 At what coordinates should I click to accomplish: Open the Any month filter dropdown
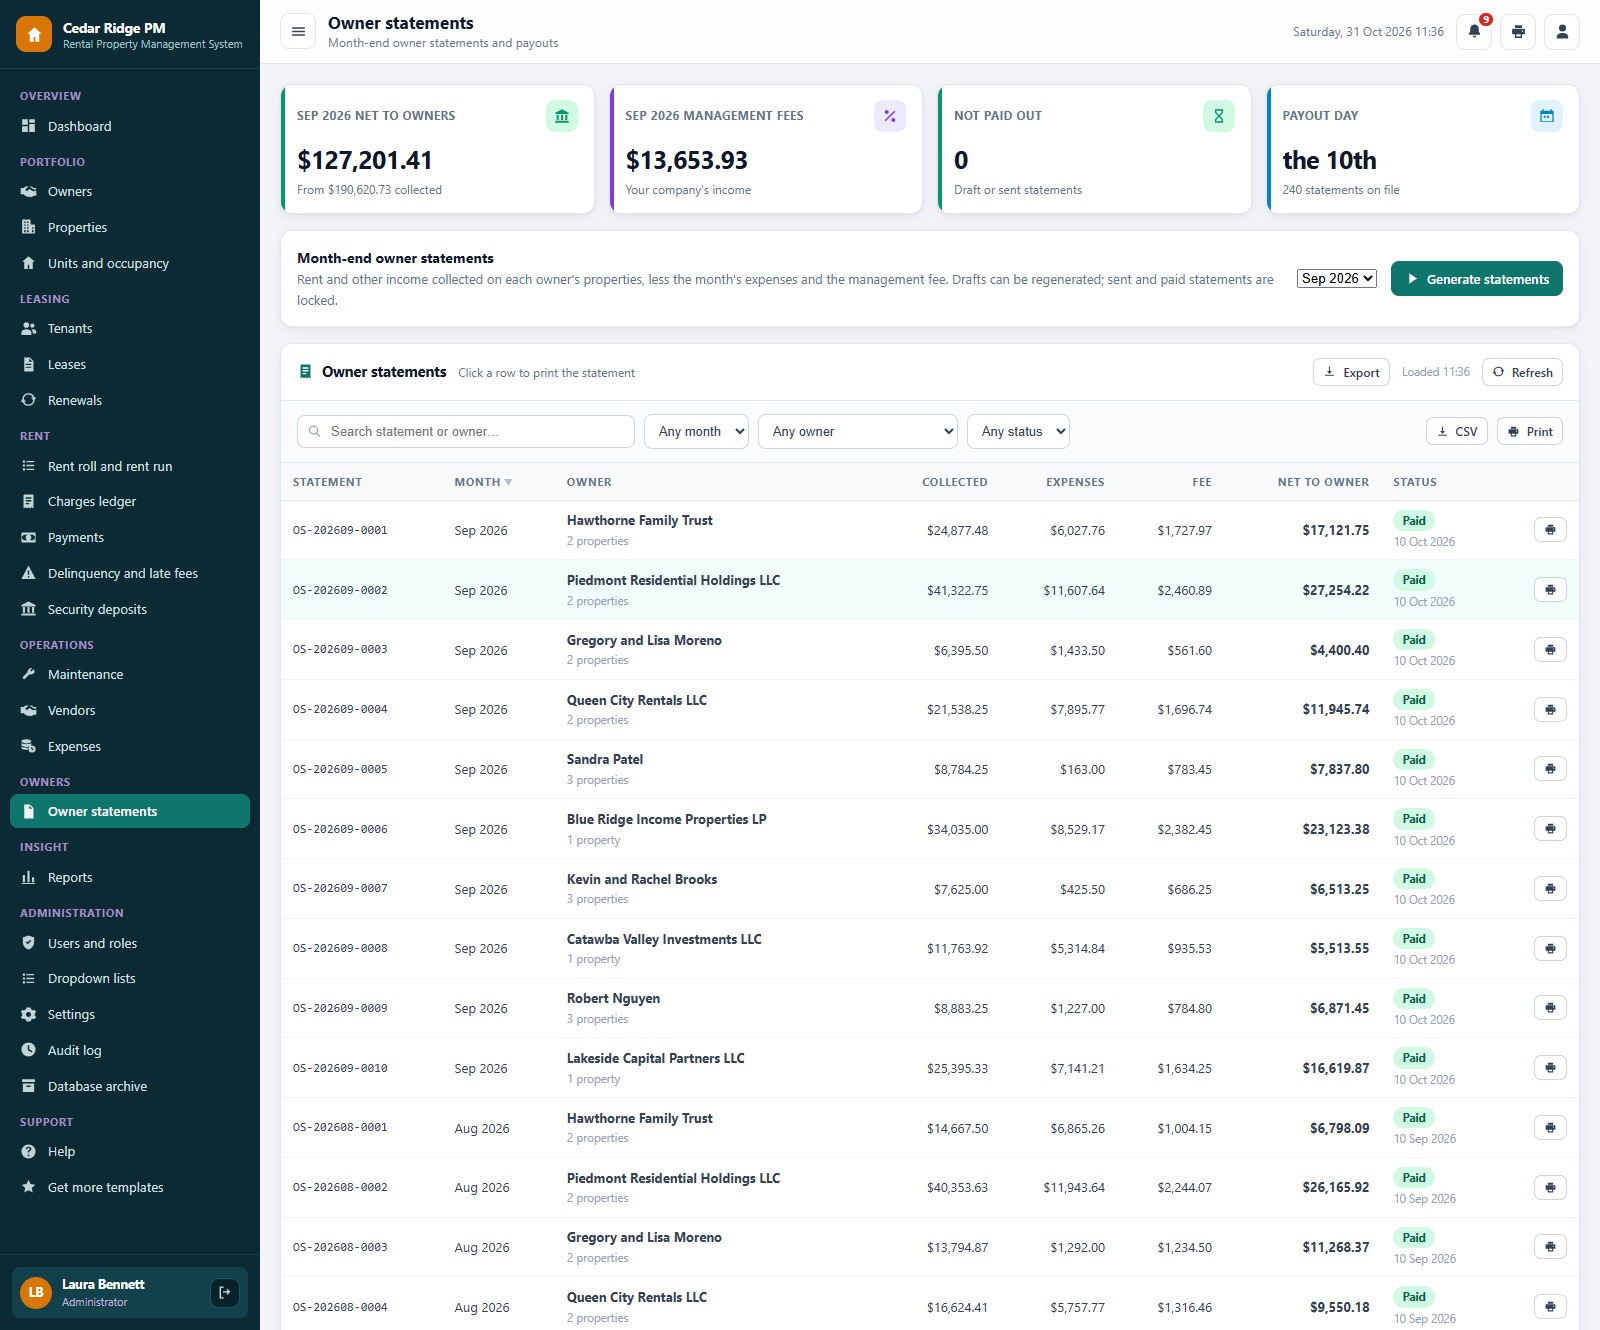click(x=696, y=431)
